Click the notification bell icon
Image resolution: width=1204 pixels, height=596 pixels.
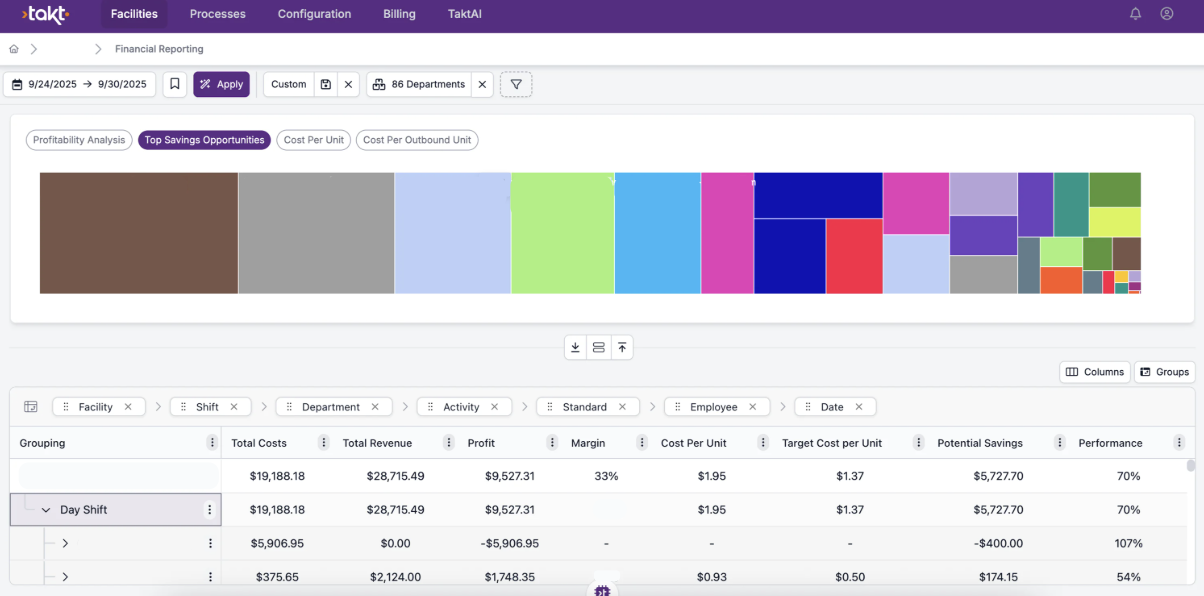(1135, 14)
